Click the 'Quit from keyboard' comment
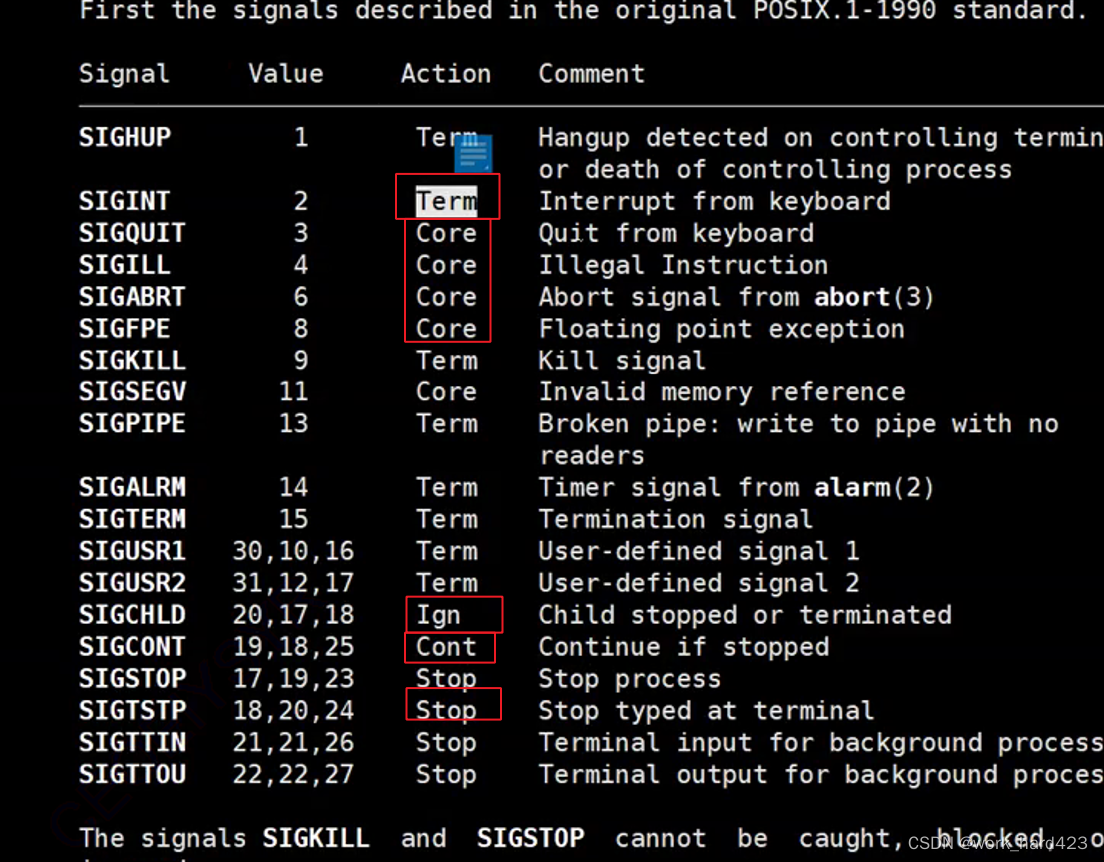The height and width of the screenshot is (862, 1104). [x=676, y=234]
